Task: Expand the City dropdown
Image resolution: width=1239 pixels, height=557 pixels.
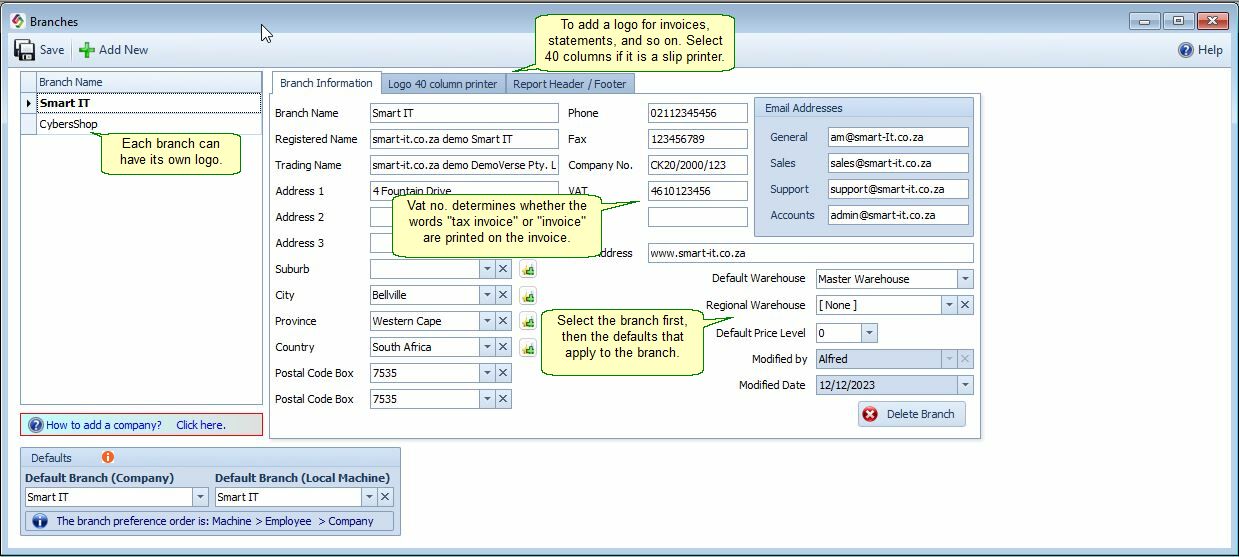Action: tap(487, 295)
